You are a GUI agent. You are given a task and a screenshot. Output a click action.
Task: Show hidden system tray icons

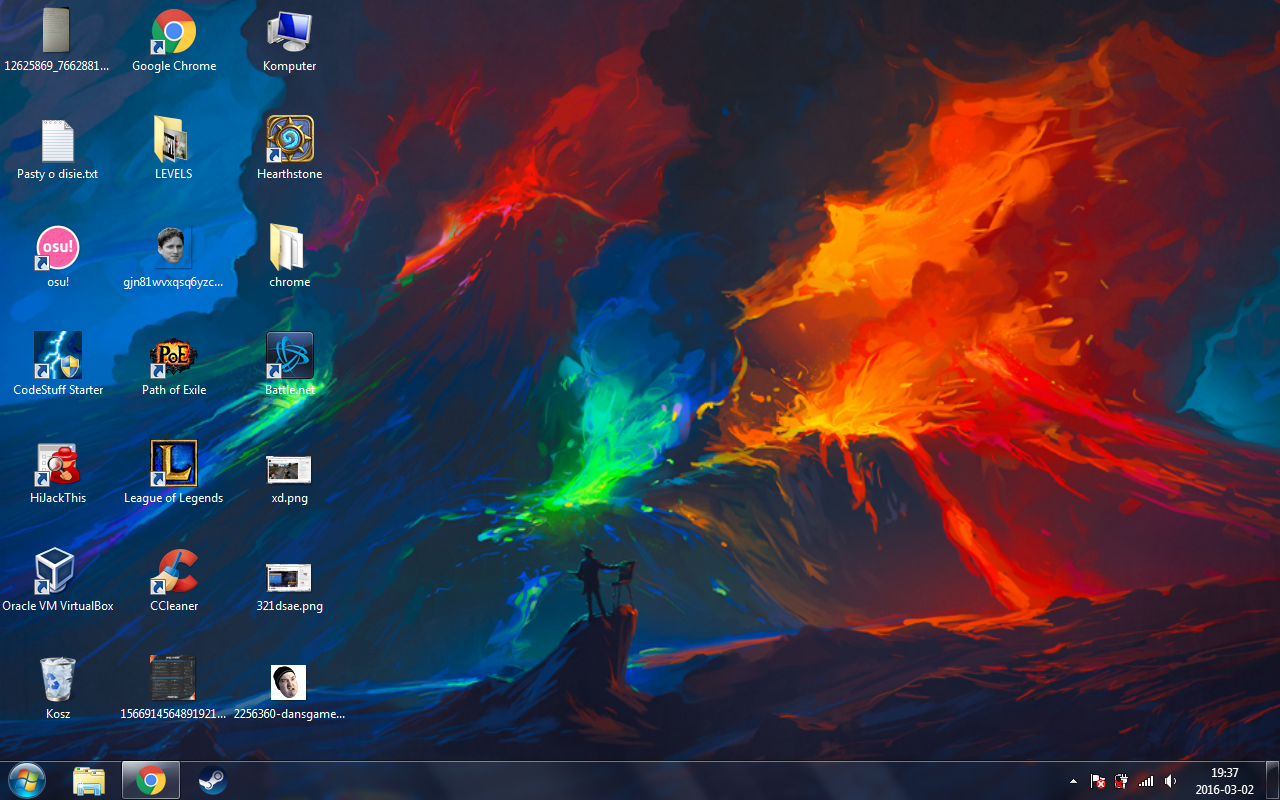[x=1074, y=781]
